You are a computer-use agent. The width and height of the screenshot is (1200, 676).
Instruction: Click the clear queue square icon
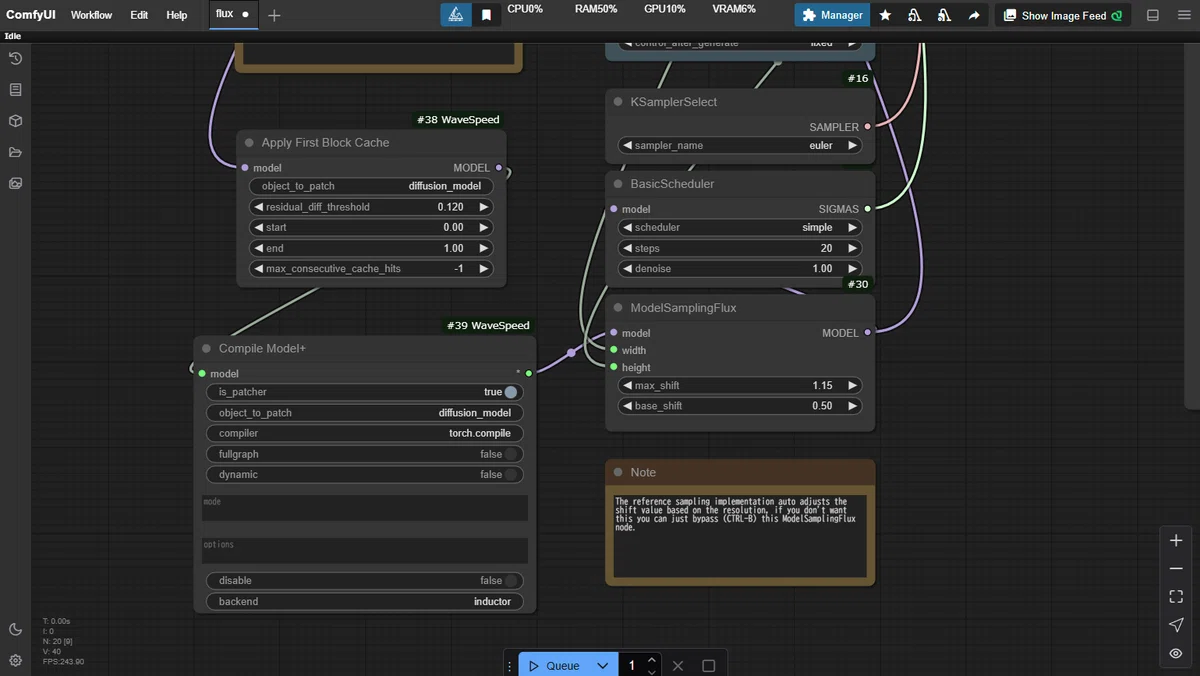pyautogui.click(x=708, y=665)
